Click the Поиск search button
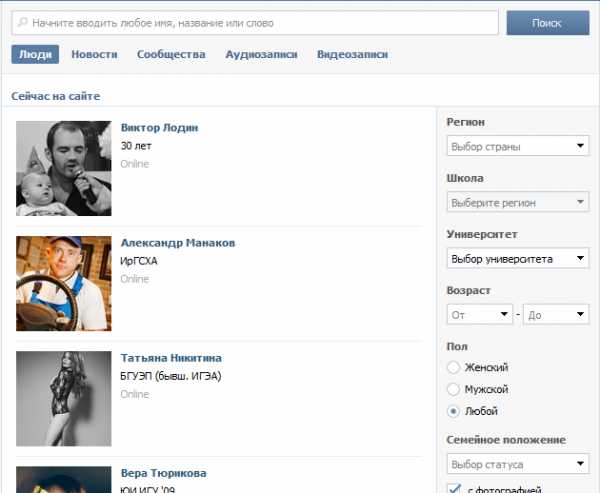The image size is (600, 493). (548, 23)
